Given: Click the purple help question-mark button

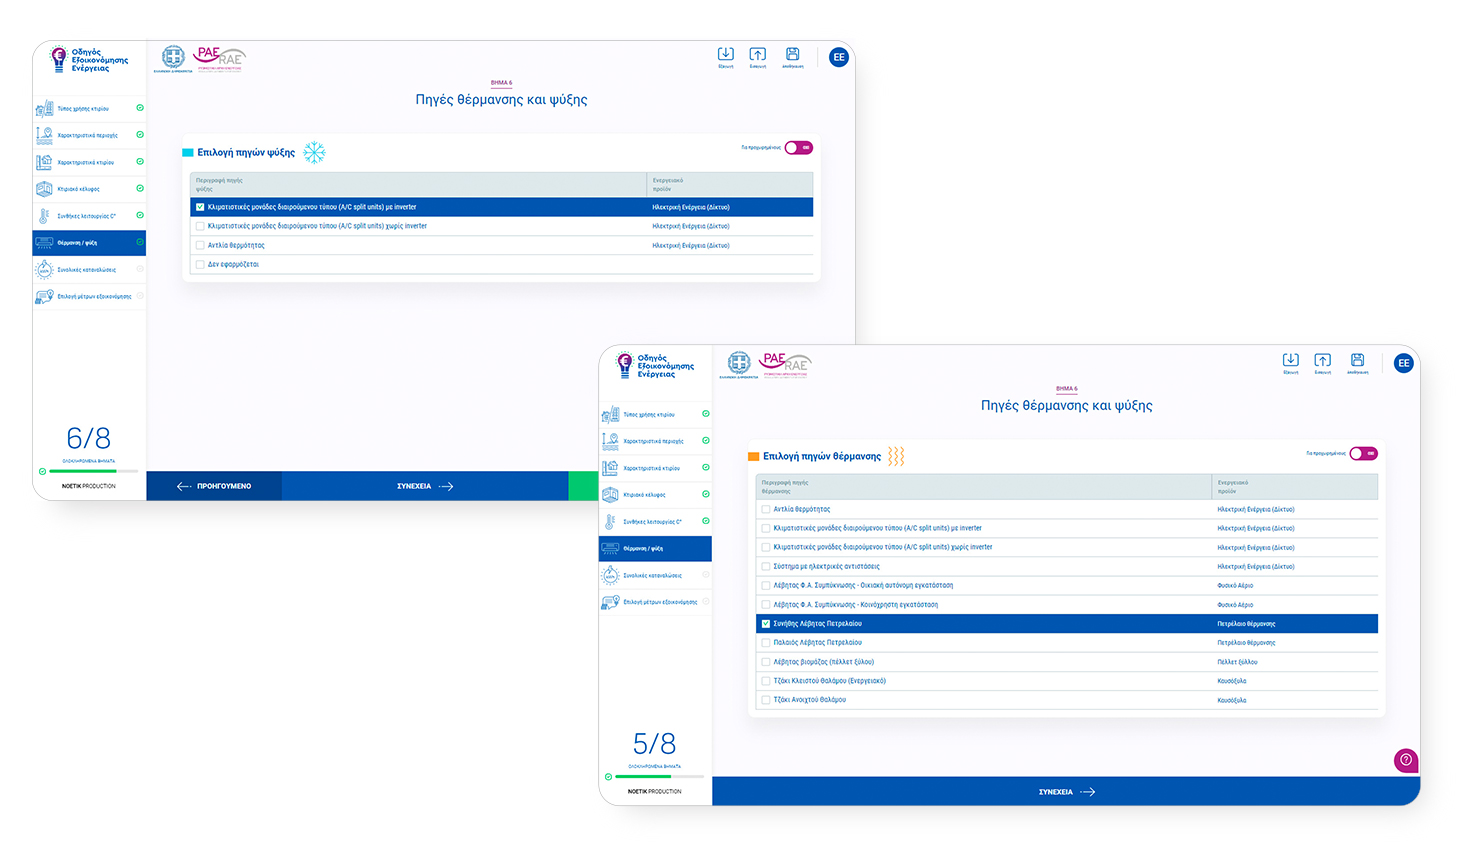Looking at the screenshot, I should click(x=1405, y=760).
